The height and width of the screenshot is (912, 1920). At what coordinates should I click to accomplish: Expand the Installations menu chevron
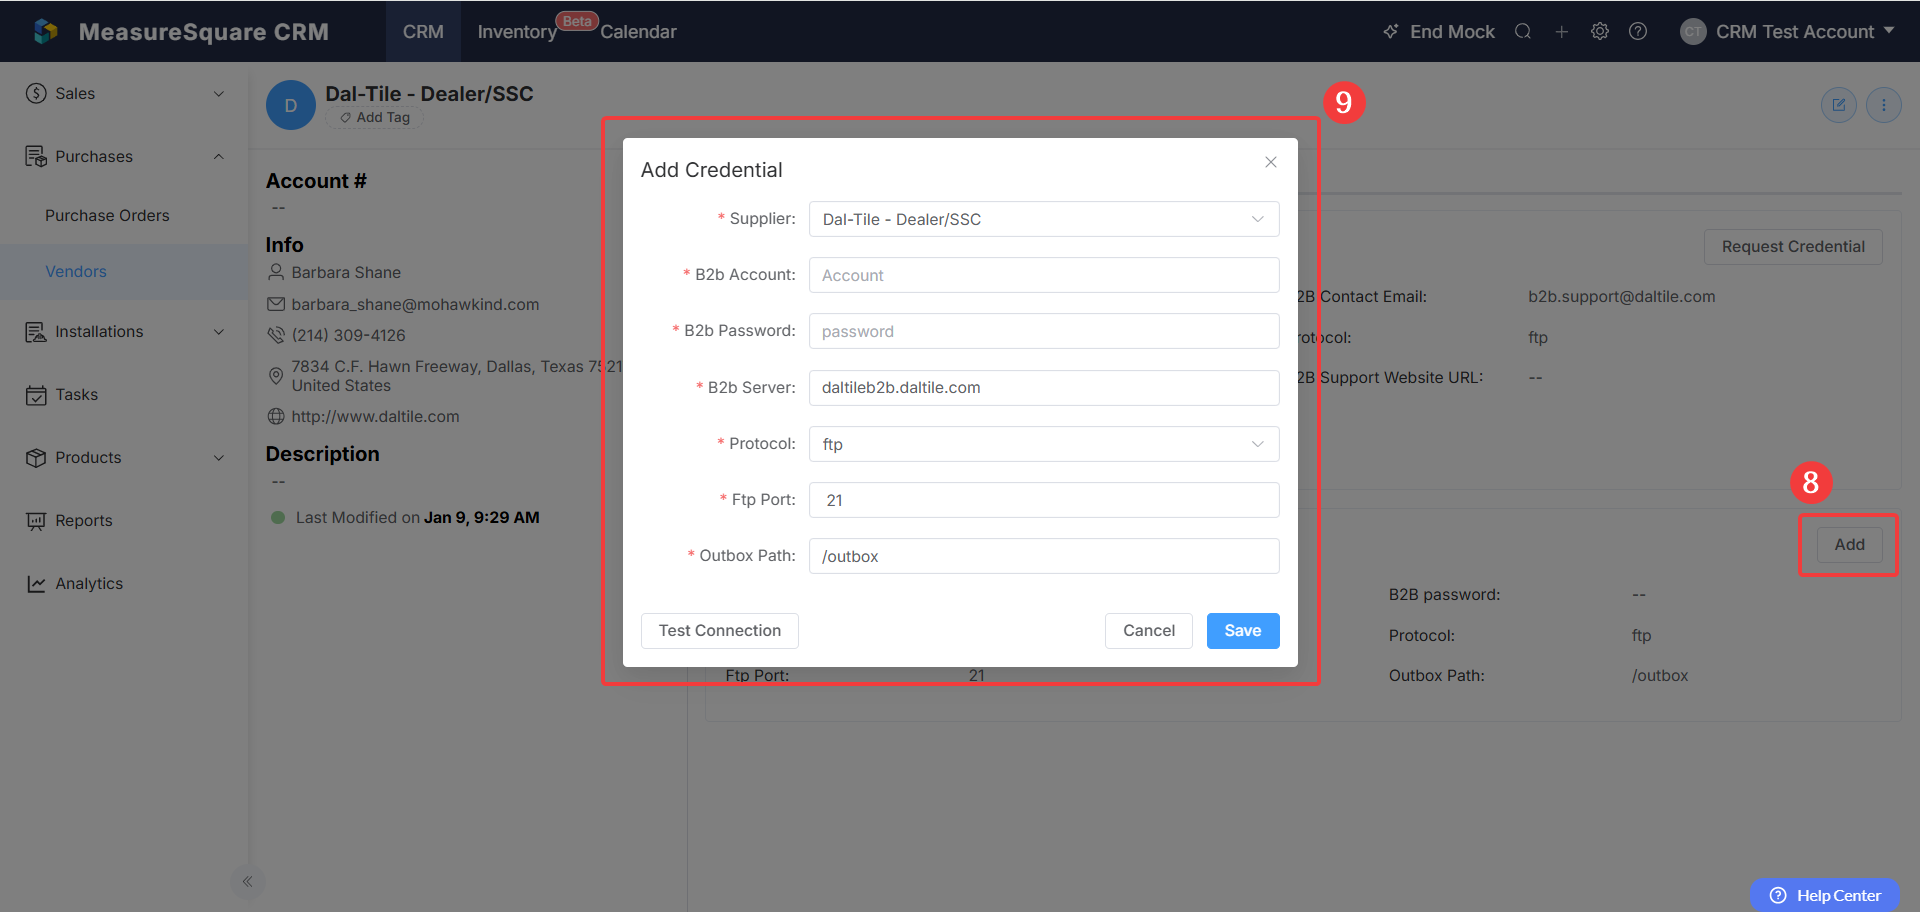pyautogui.click(x=219, y=332)
